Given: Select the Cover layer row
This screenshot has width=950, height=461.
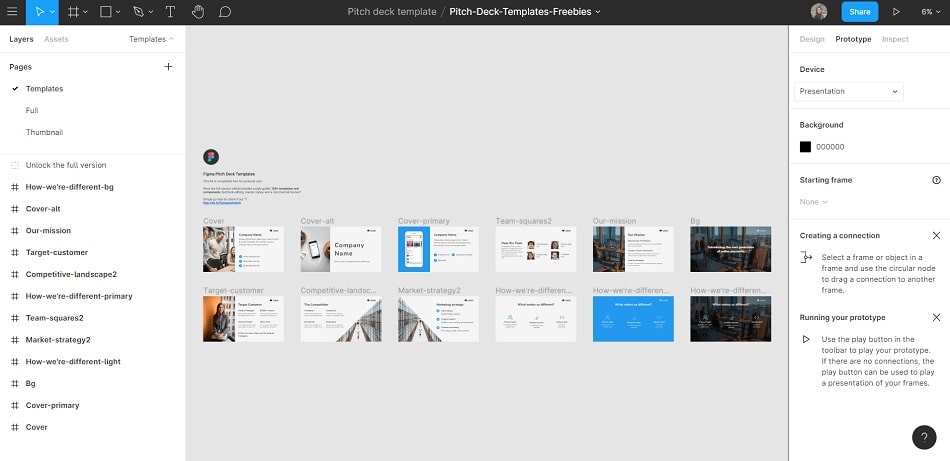Looking at the screenshot, I should coord(92,427).
